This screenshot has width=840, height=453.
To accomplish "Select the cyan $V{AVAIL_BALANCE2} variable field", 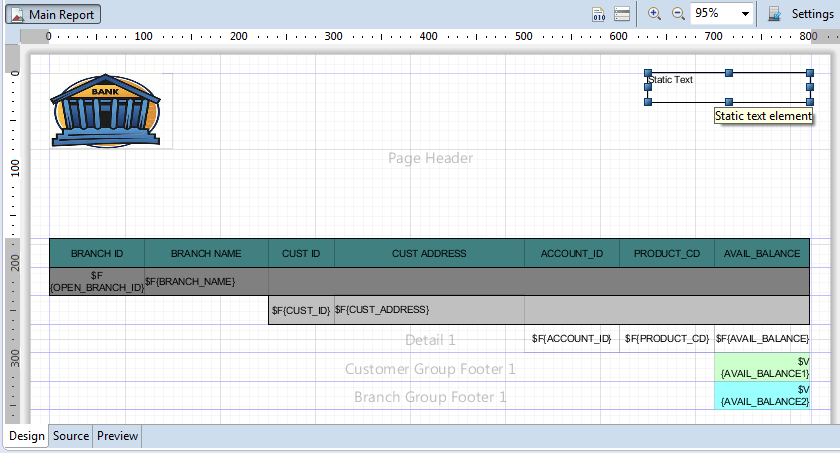I will (x=762, y=396).
